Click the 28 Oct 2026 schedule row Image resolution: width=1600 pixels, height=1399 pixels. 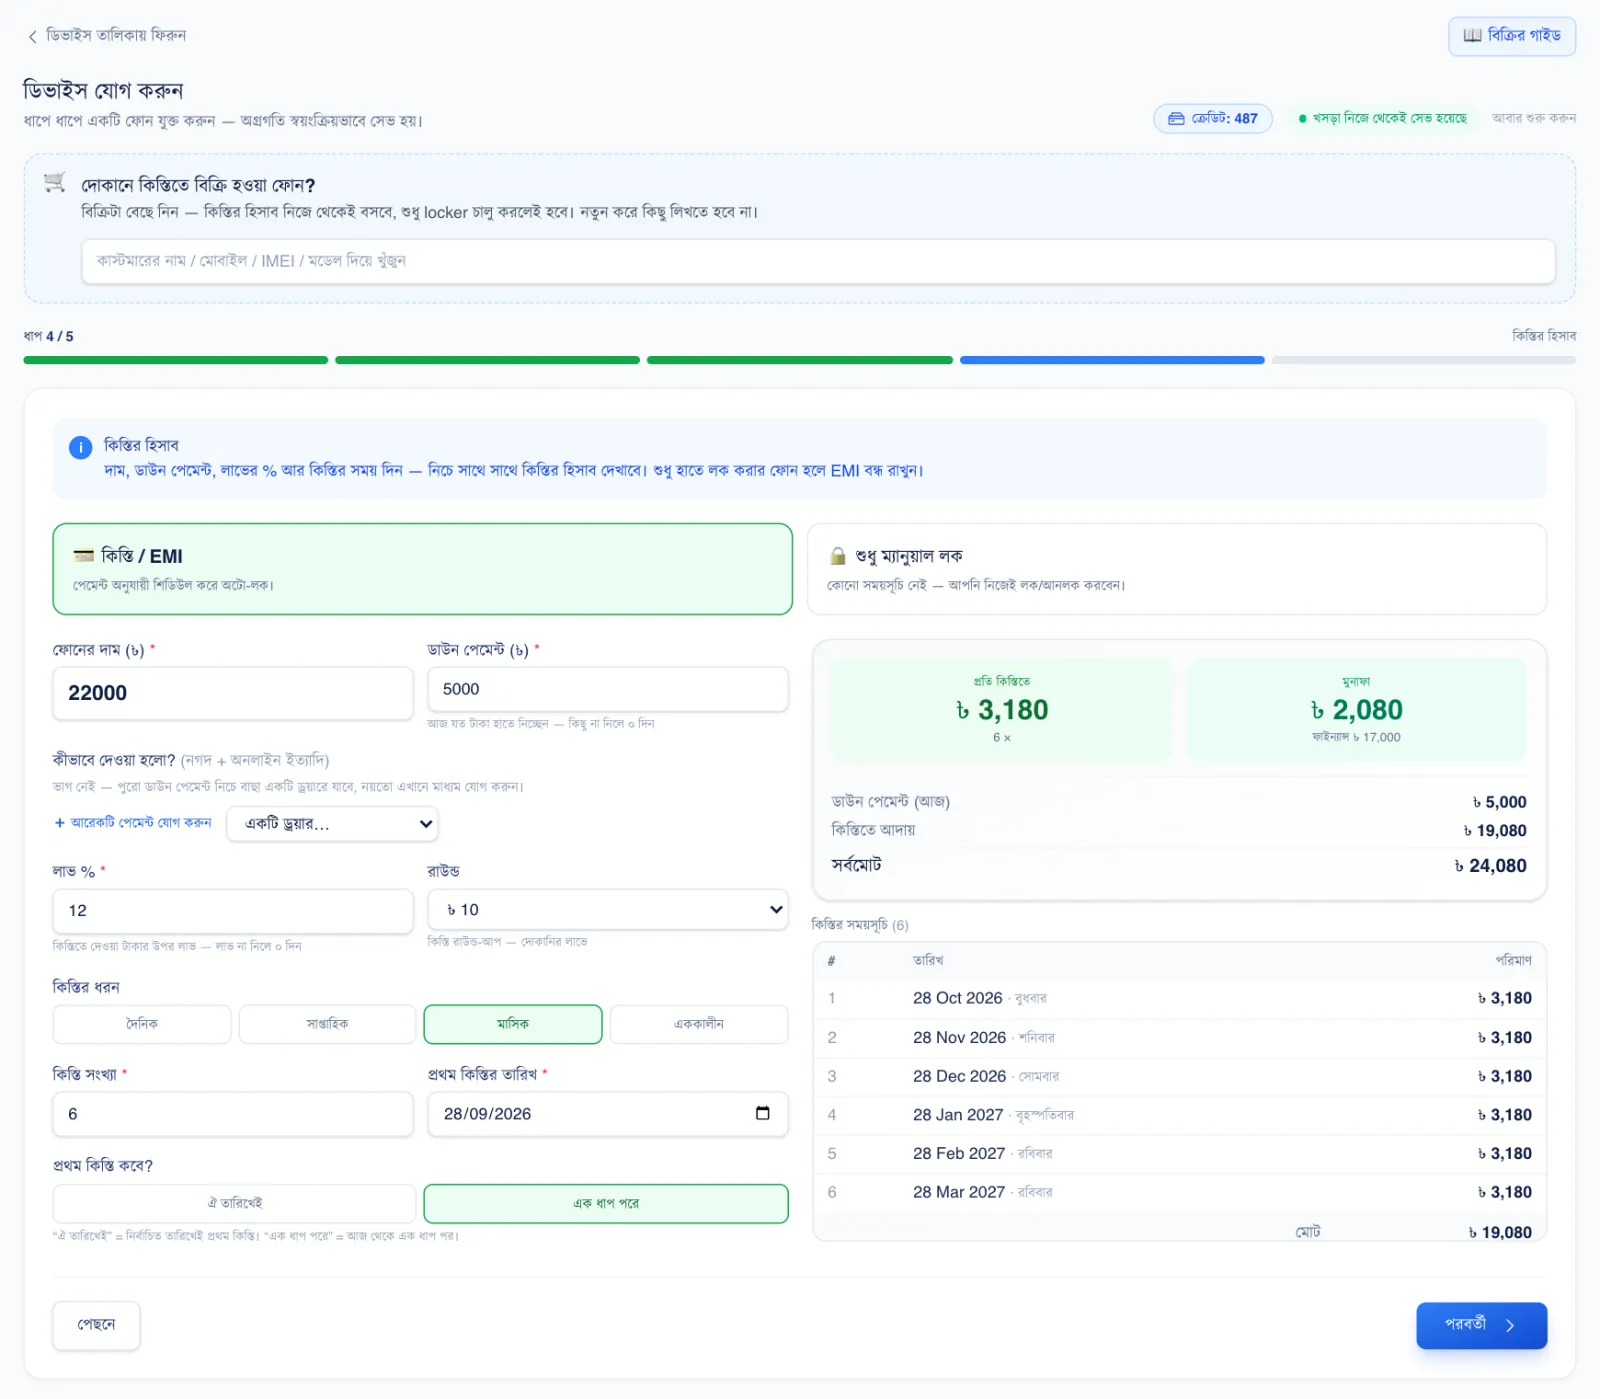click(x=1180, y=998)
